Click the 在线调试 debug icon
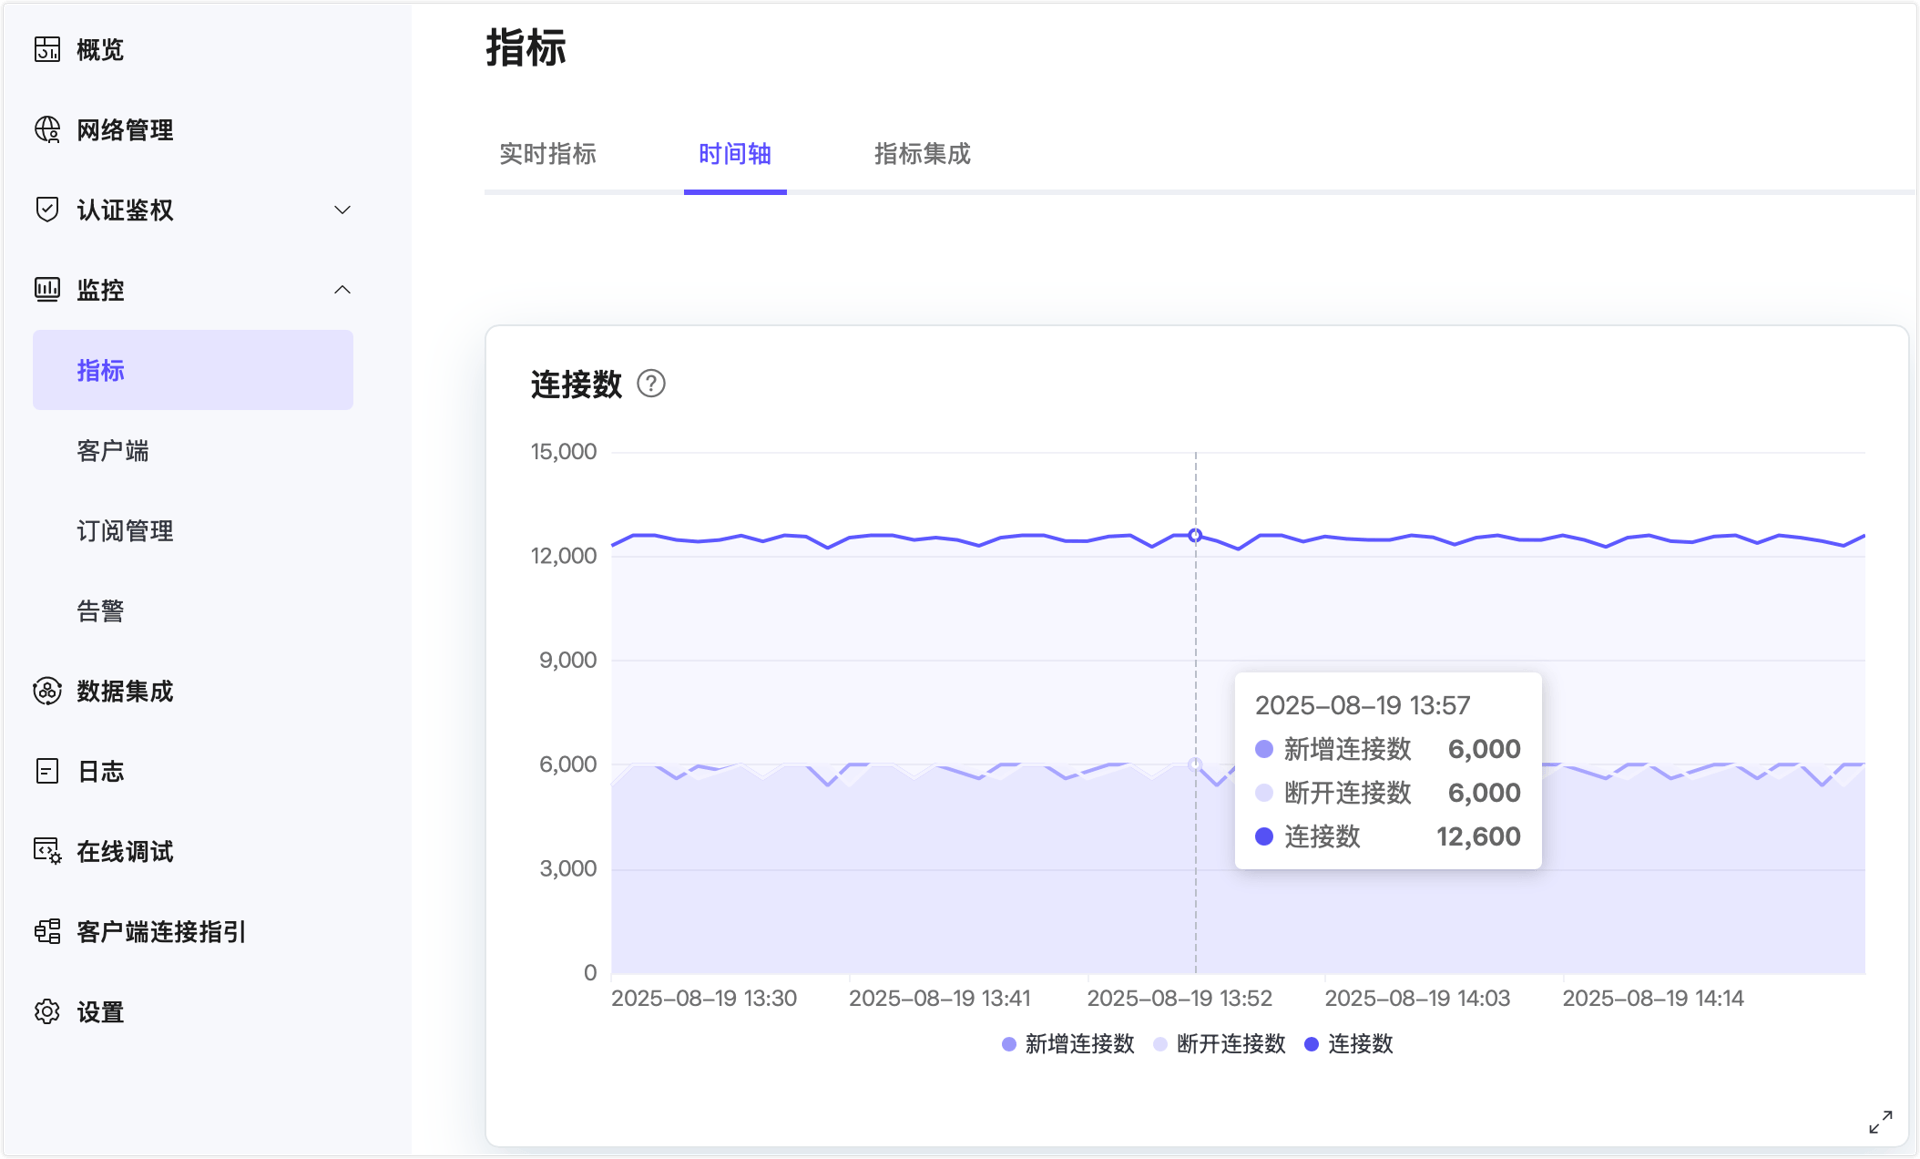The width and height of the screenshot is (1920, 1159). [x=47, y=851]
